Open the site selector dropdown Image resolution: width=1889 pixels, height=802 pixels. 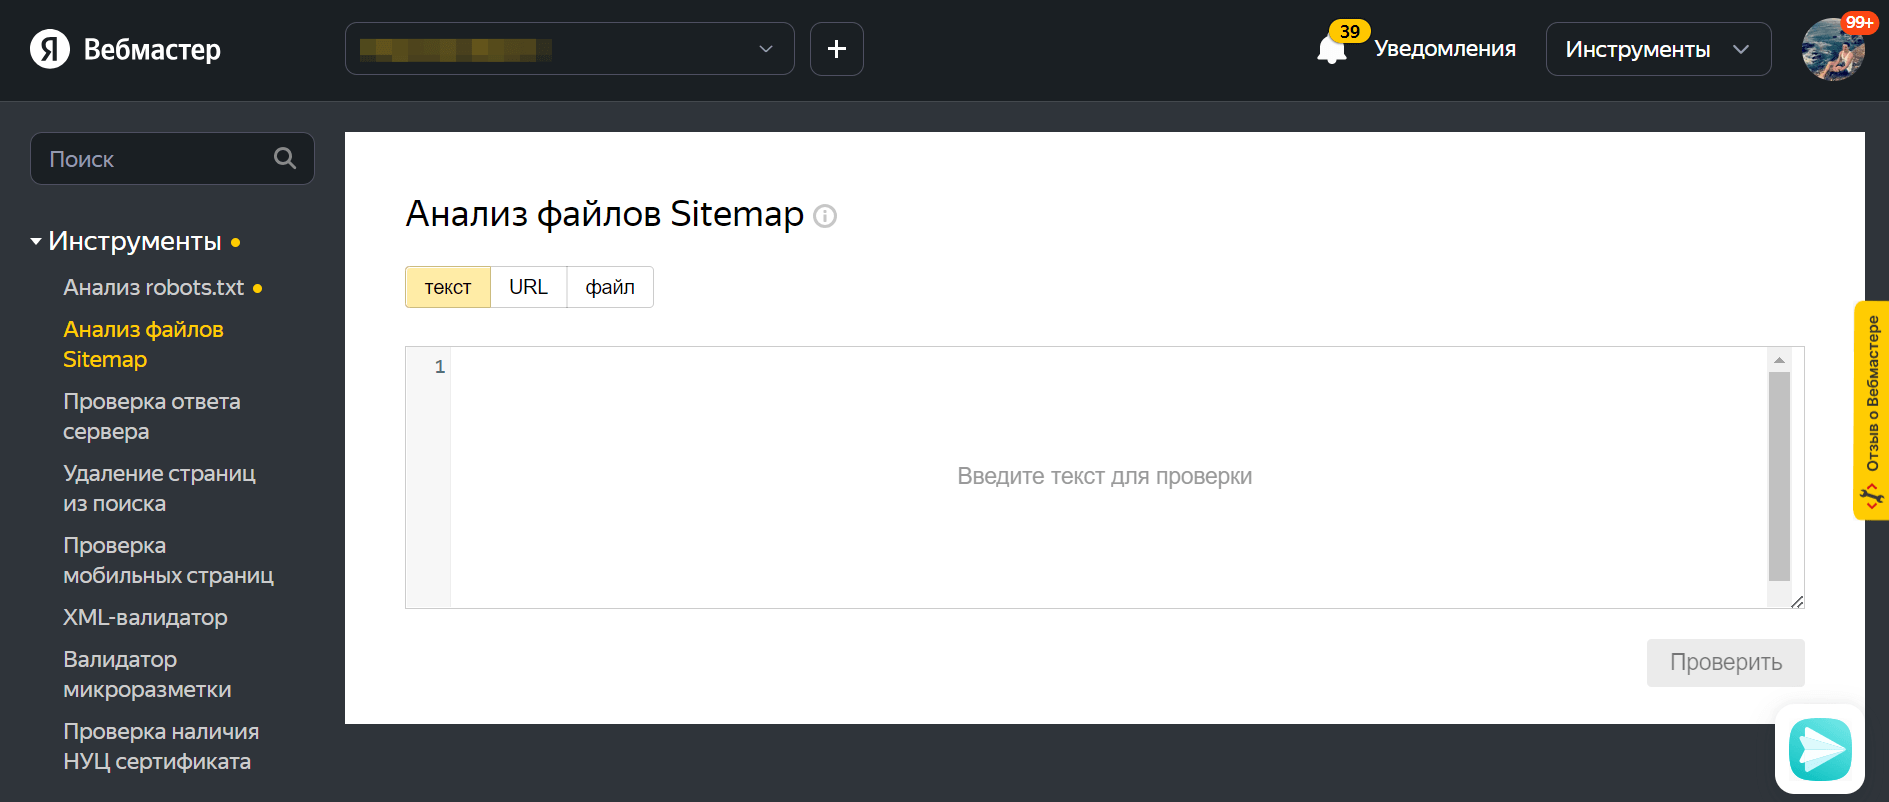tap(569, 49)
